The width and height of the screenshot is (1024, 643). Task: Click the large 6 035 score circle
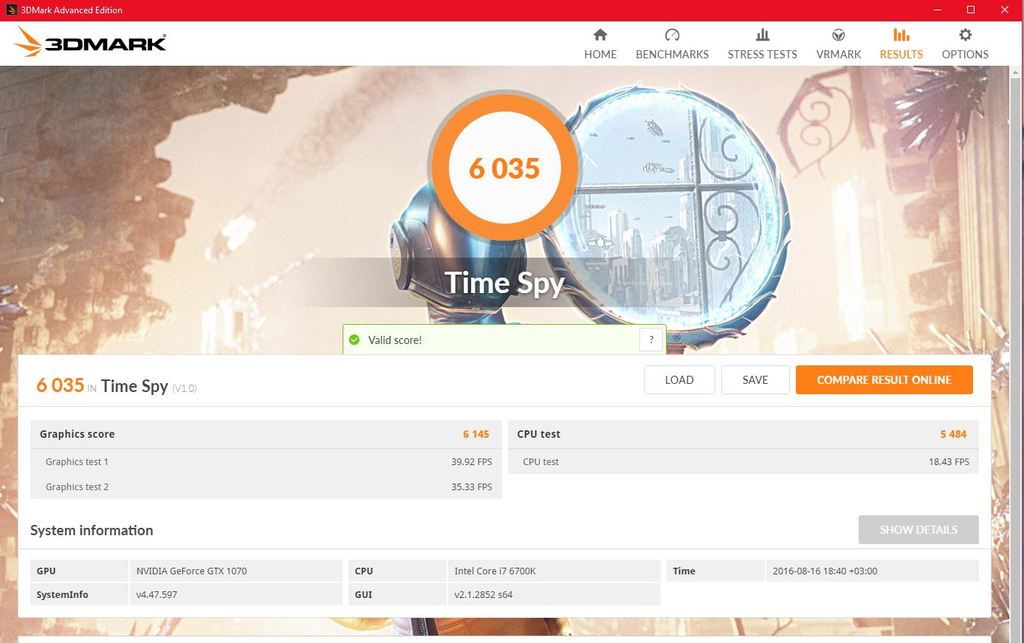(x=504, y=168)
